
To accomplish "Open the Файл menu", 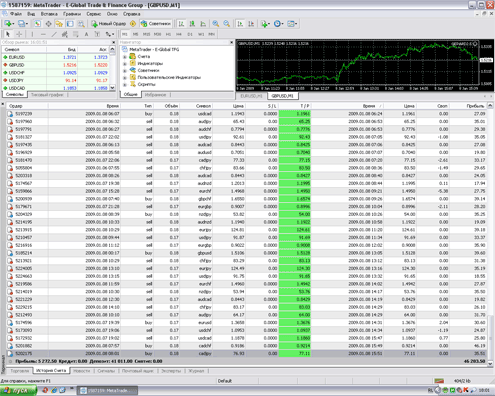I will [x=16, y=14].
